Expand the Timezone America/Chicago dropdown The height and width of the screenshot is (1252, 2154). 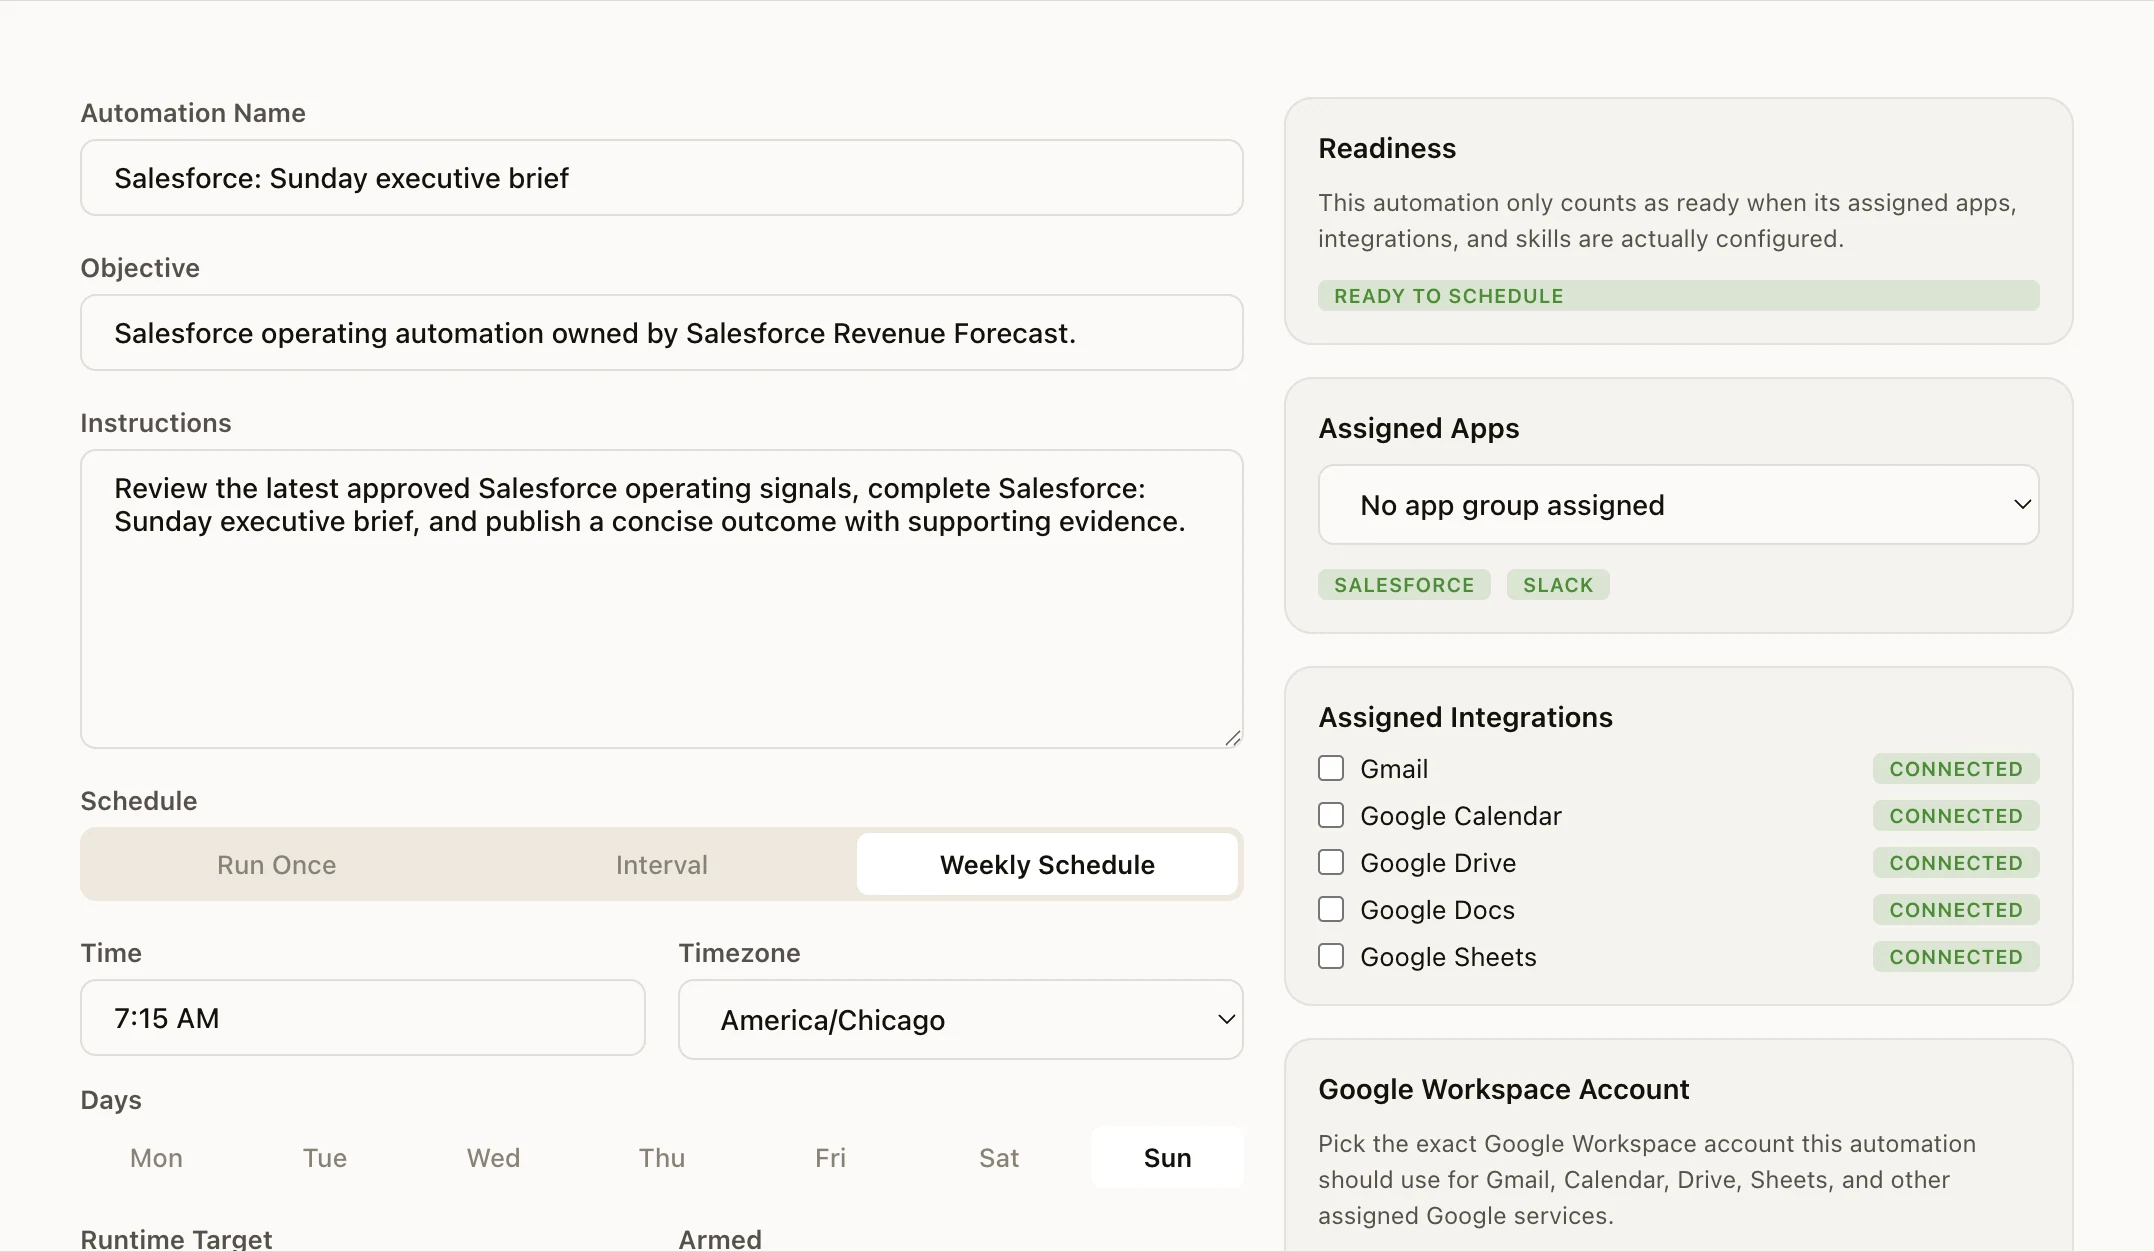[960, 1019]
